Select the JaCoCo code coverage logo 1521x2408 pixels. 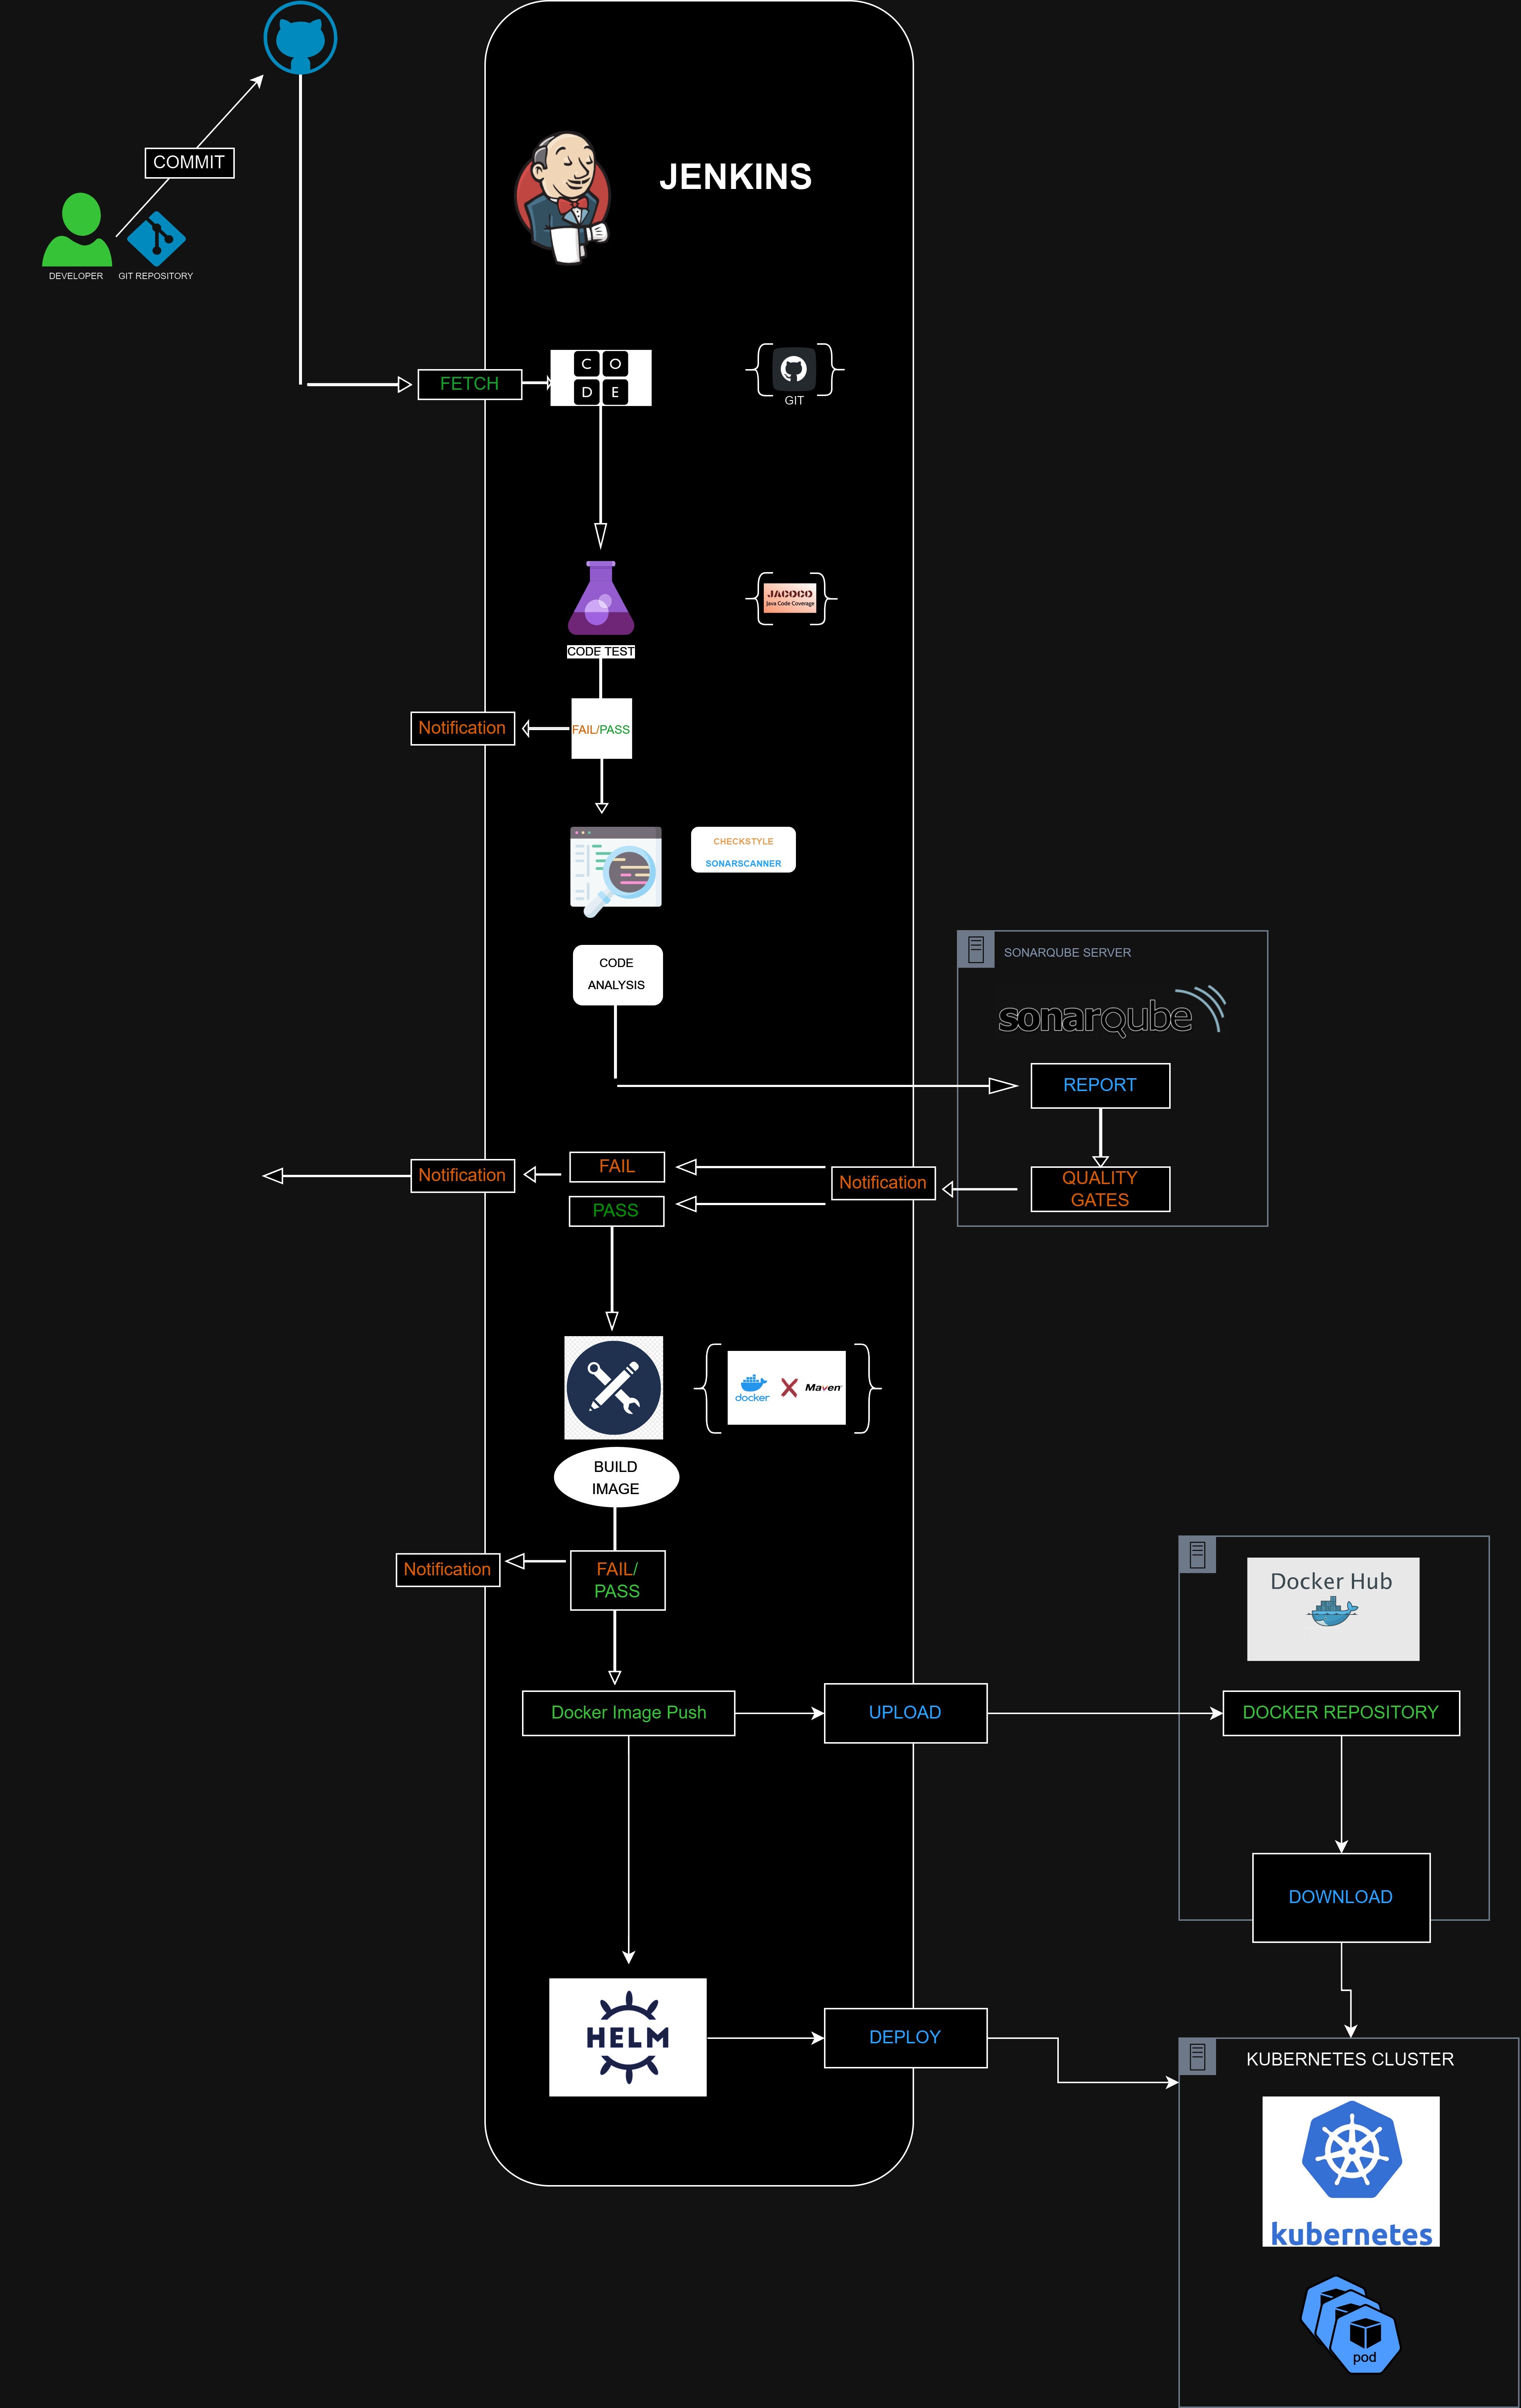790,598
